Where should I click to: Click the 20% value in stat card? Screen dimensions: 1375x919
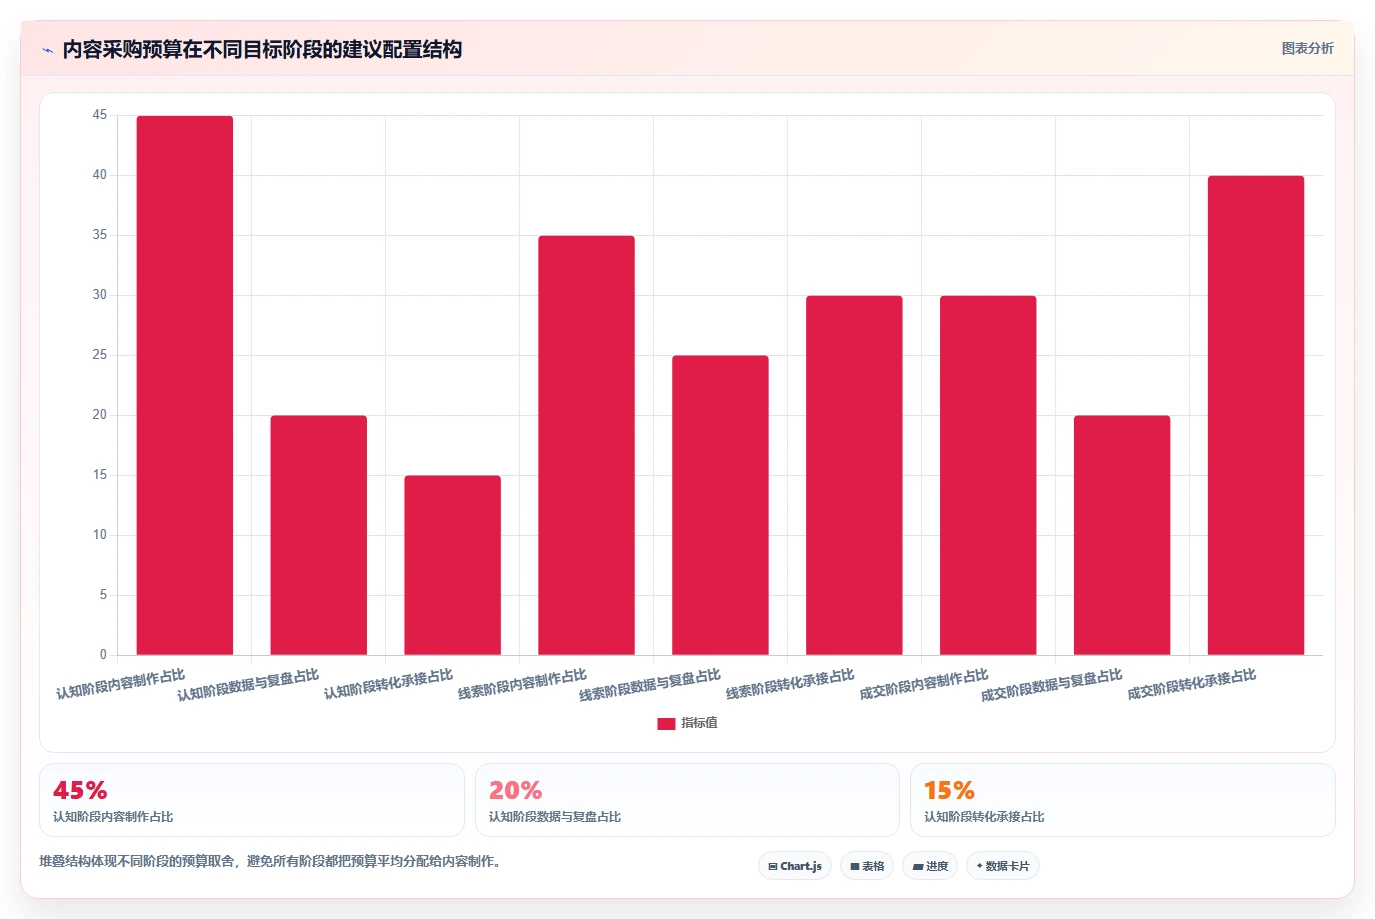click(515, 790)
